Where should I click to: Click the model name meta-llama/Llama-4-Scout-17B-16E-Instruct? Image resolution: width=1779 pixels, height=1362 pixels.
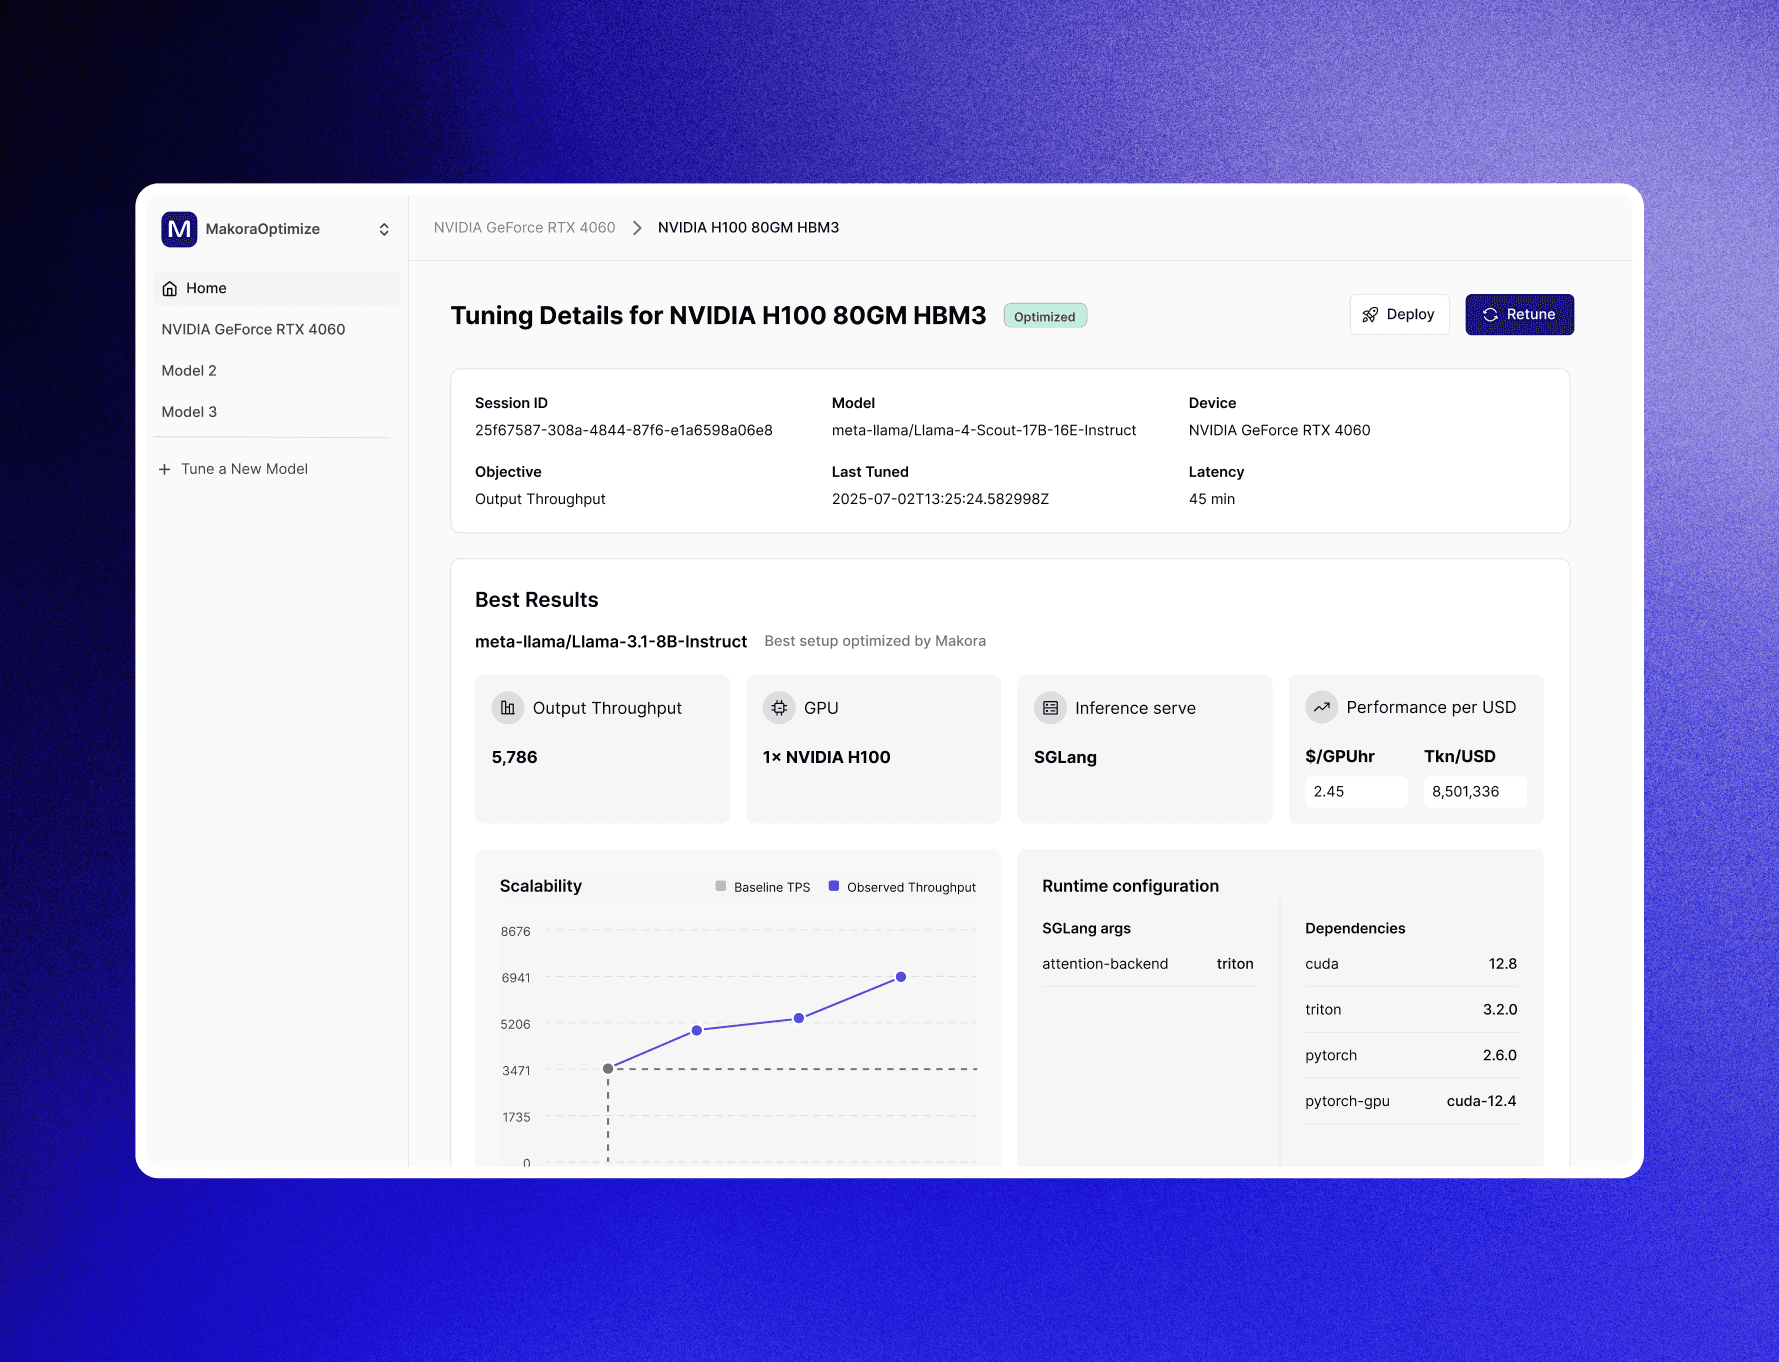pyautogui.click(x=984, y=430)
